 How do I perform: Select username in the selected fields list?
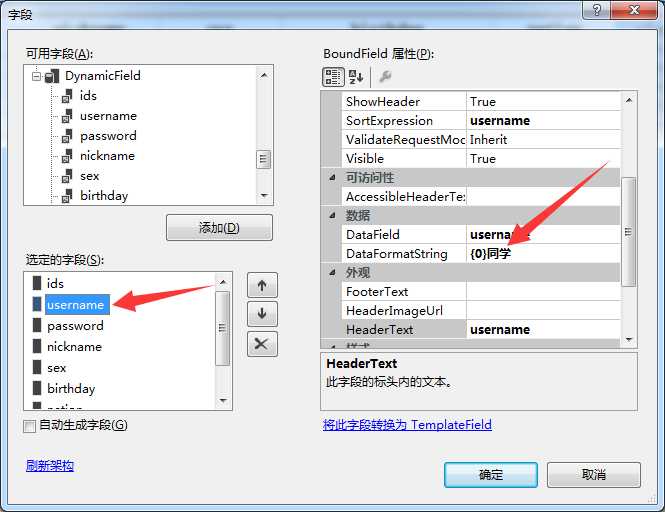(x=77, y=305)
